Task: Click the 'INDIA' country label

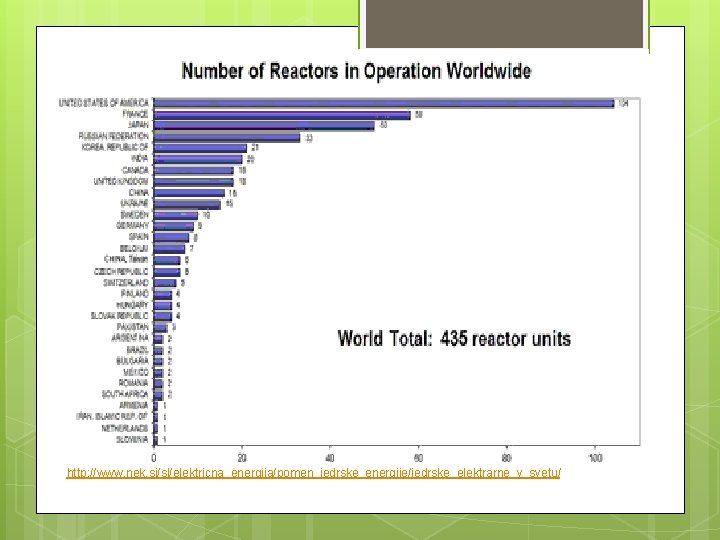Action: (x=140, y=159)
